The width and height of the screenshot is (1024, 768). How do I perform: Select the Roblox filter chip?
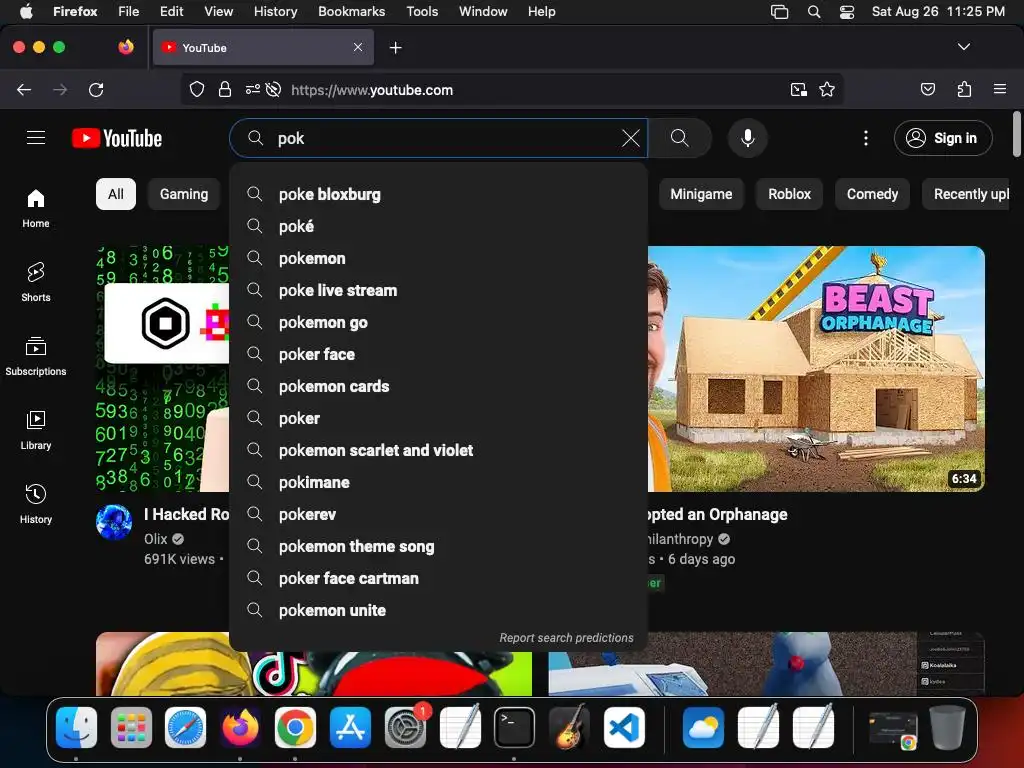point(789,194)
